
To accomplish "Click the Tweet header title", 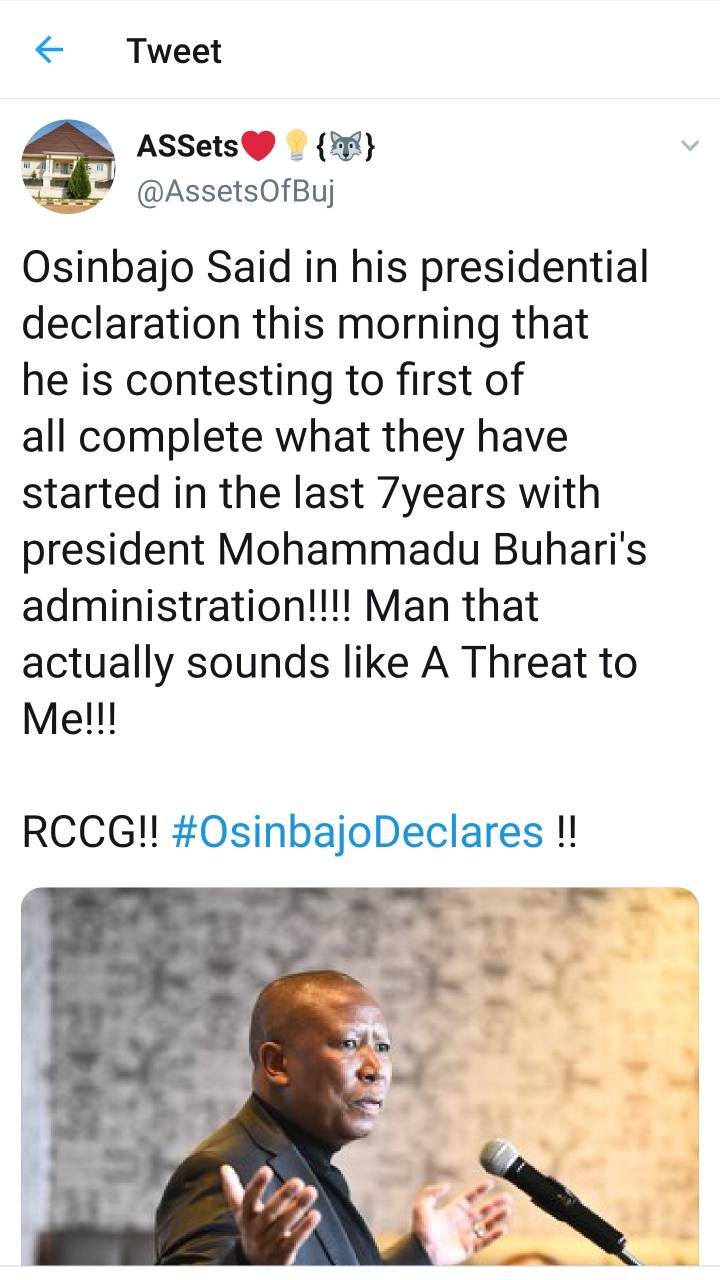I will [x=174, y=51].
